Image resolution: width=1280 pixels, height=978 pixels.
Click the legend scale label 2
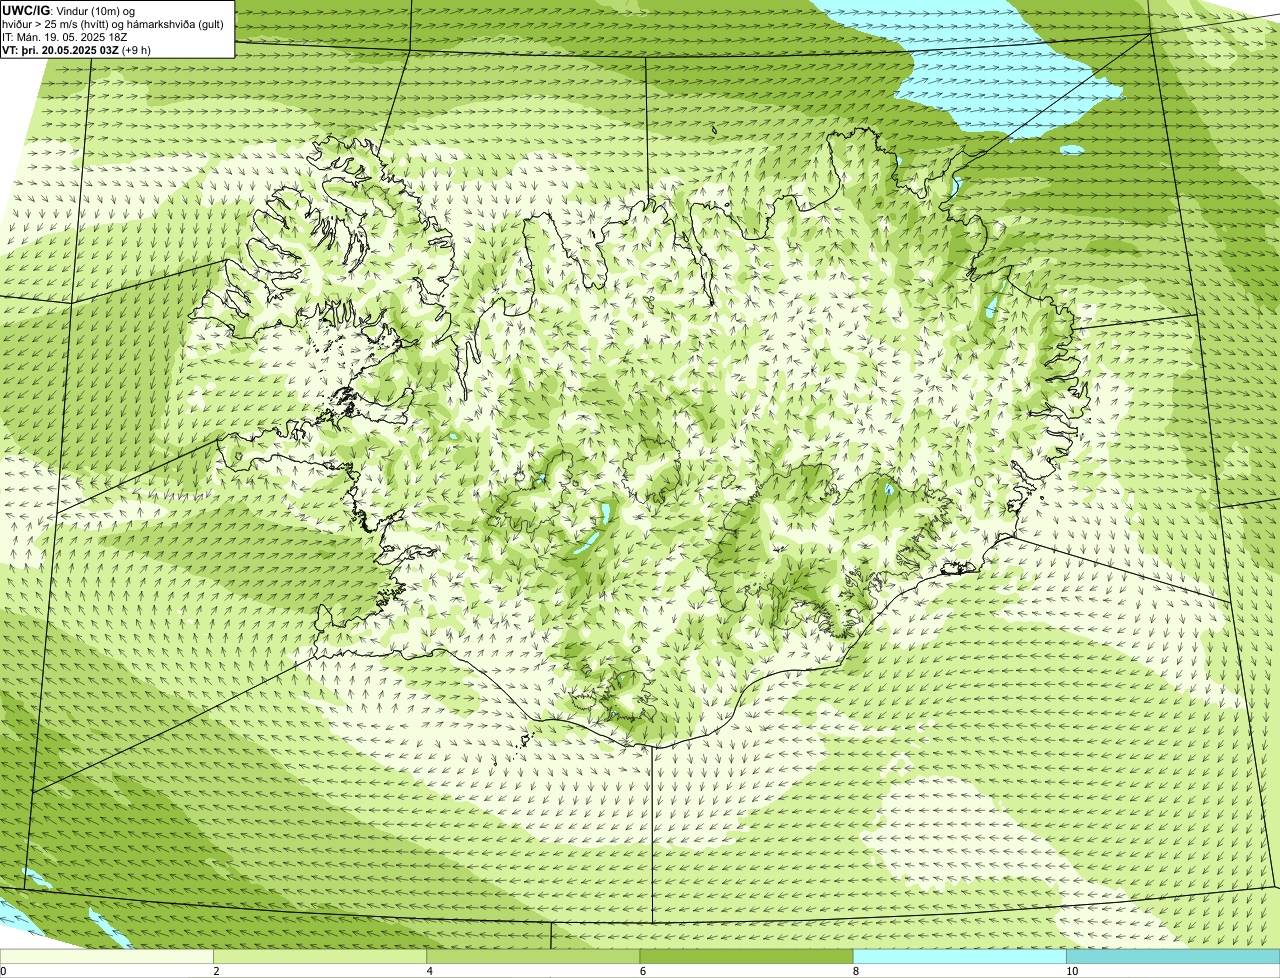click(216, 971)
